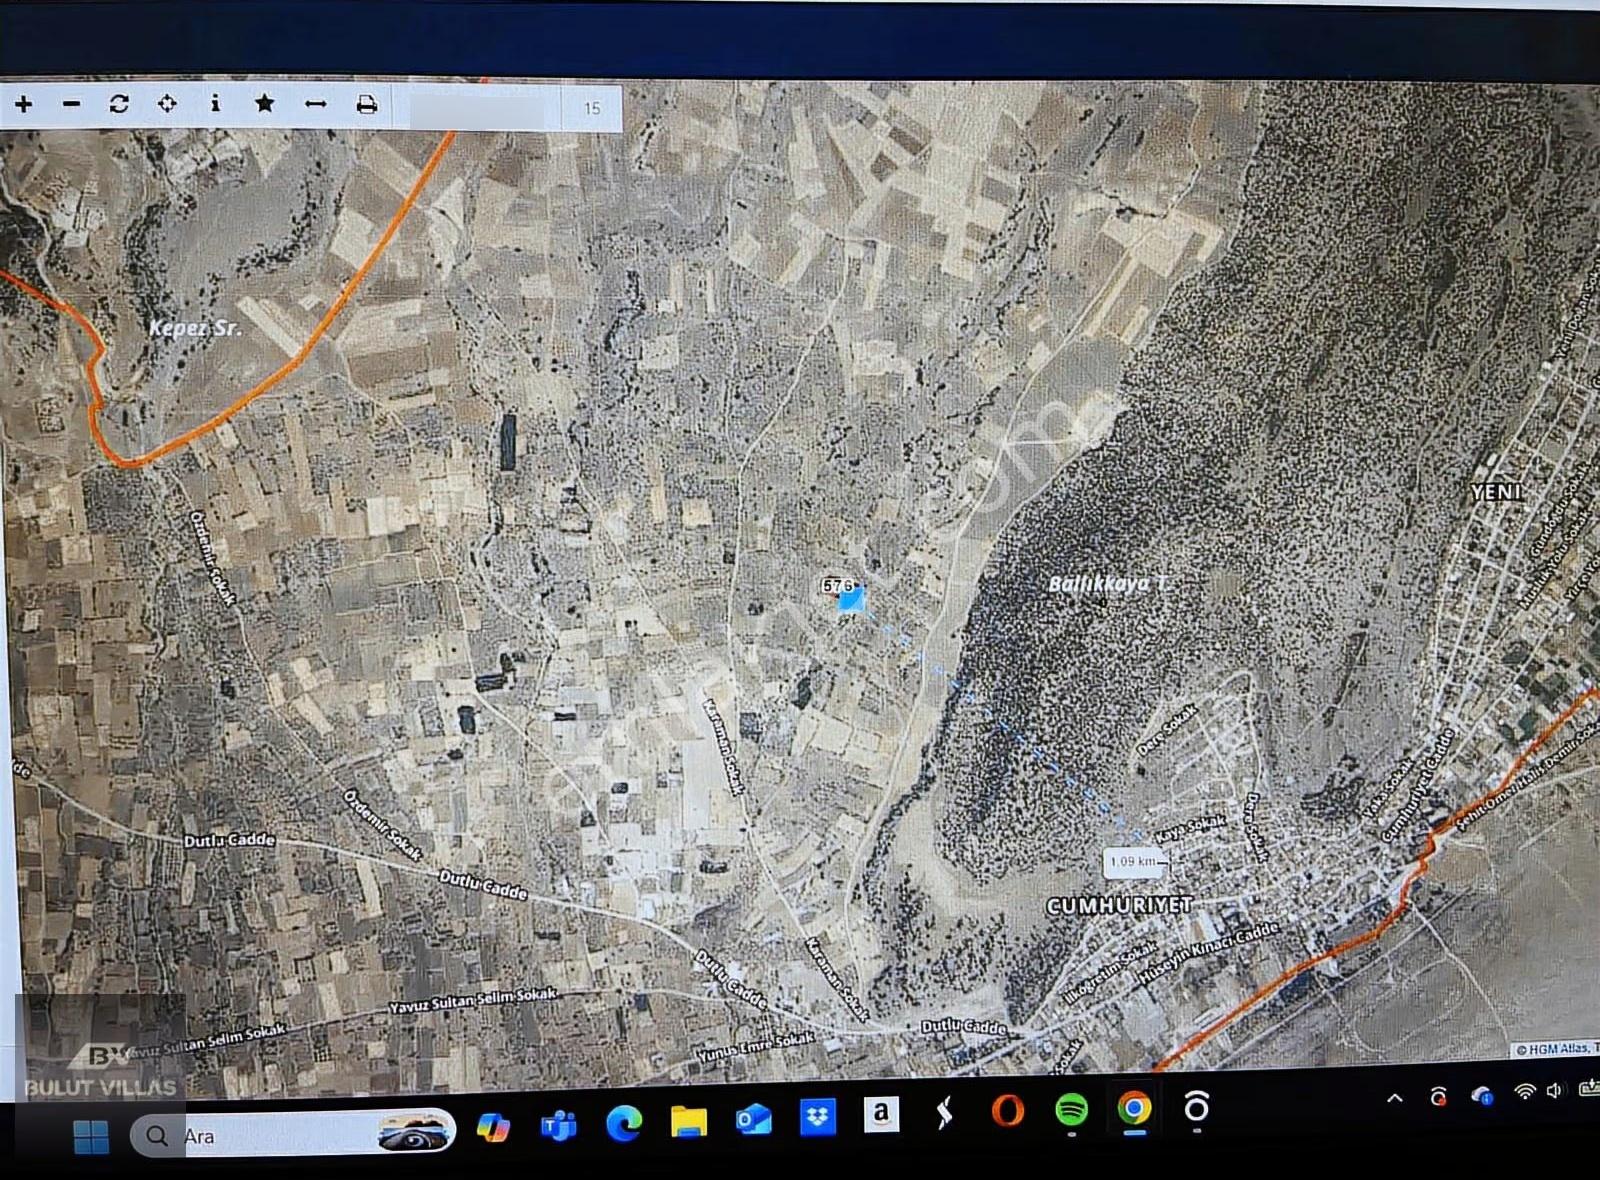Open Outlook from the taskbar
Screen dimensions: 1600x1180
[x=753, y=1120]
